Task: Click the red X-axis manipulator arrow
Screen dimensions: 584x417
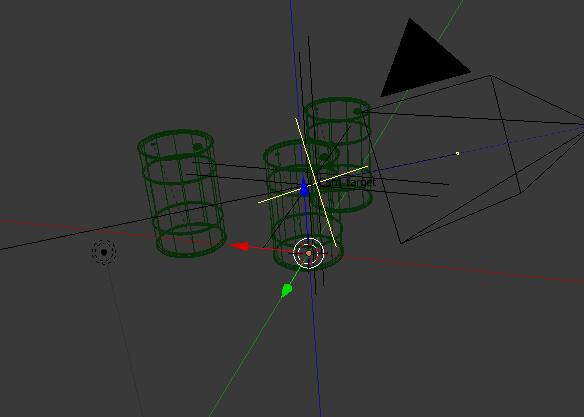Action: (241, 246)
